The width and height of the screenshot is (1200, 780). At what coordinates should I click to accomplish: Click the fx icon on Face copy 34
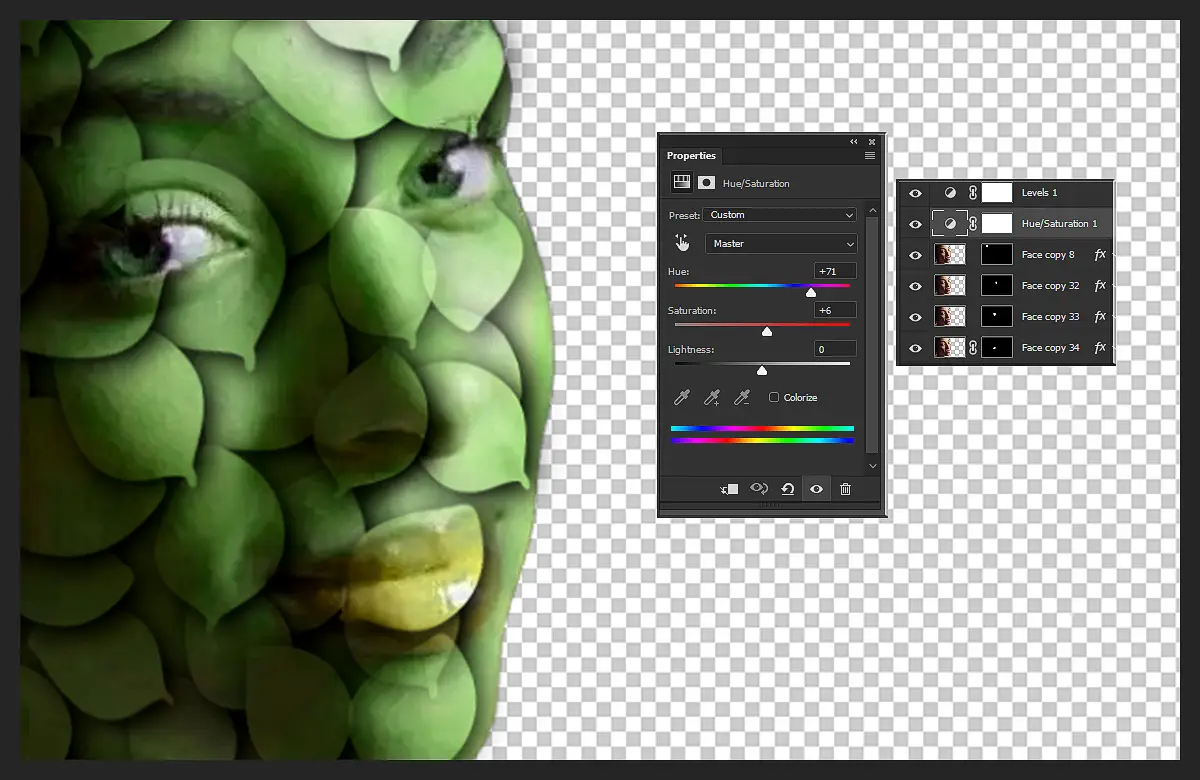[x=1100, y=348]
